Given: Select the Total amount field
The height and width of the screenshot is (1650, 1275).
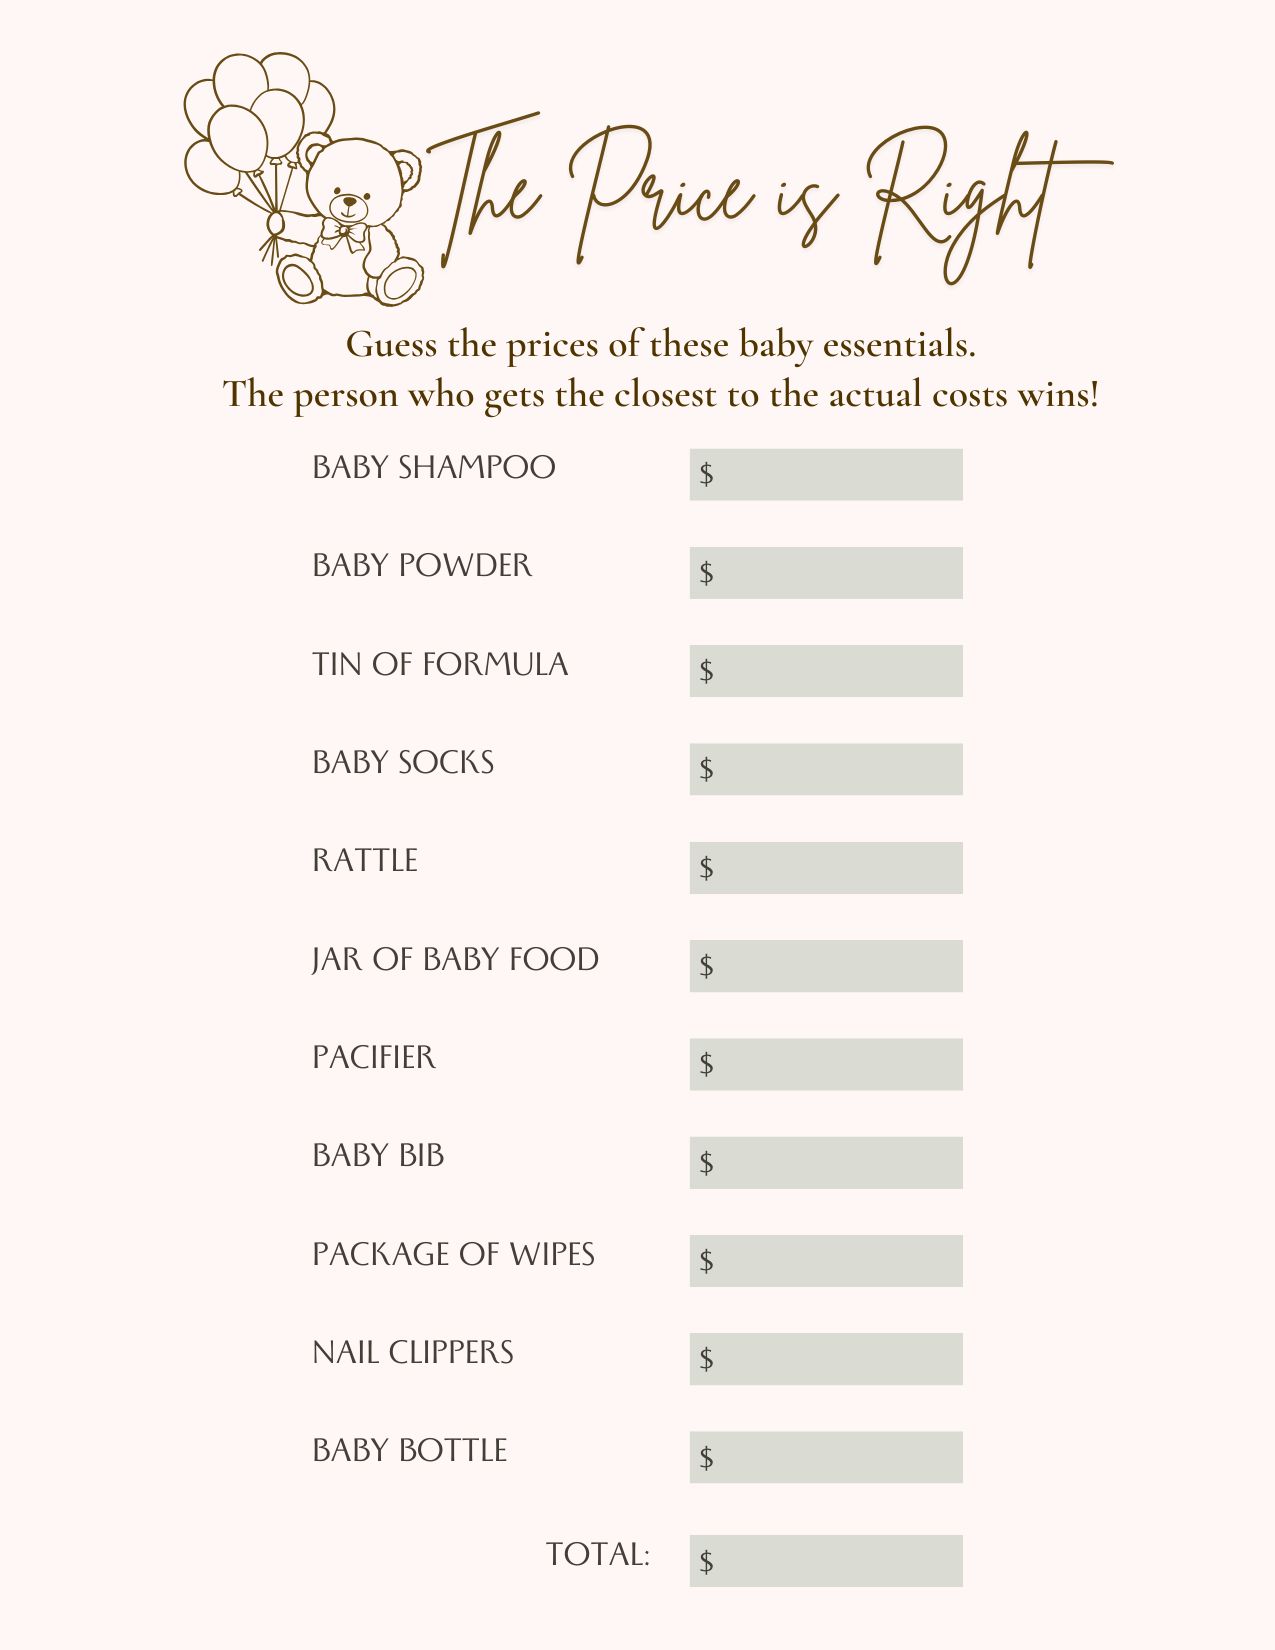Looking at the screenshot, I should coord(826,1561).
